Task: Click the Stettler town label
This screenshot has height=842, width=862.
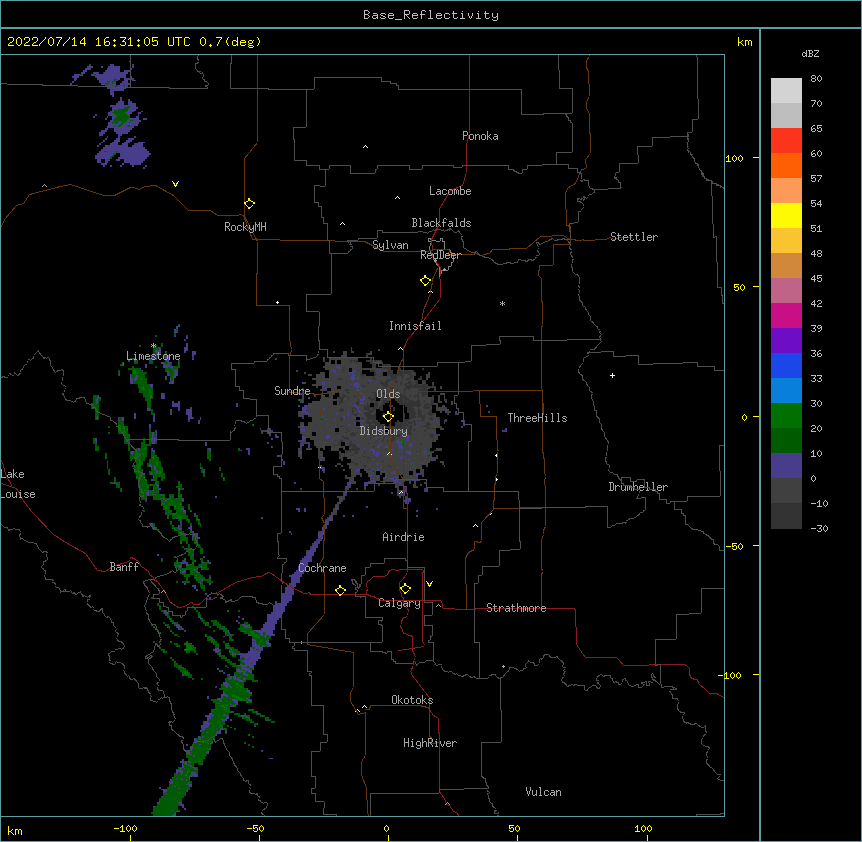Action: click(634, 237)
